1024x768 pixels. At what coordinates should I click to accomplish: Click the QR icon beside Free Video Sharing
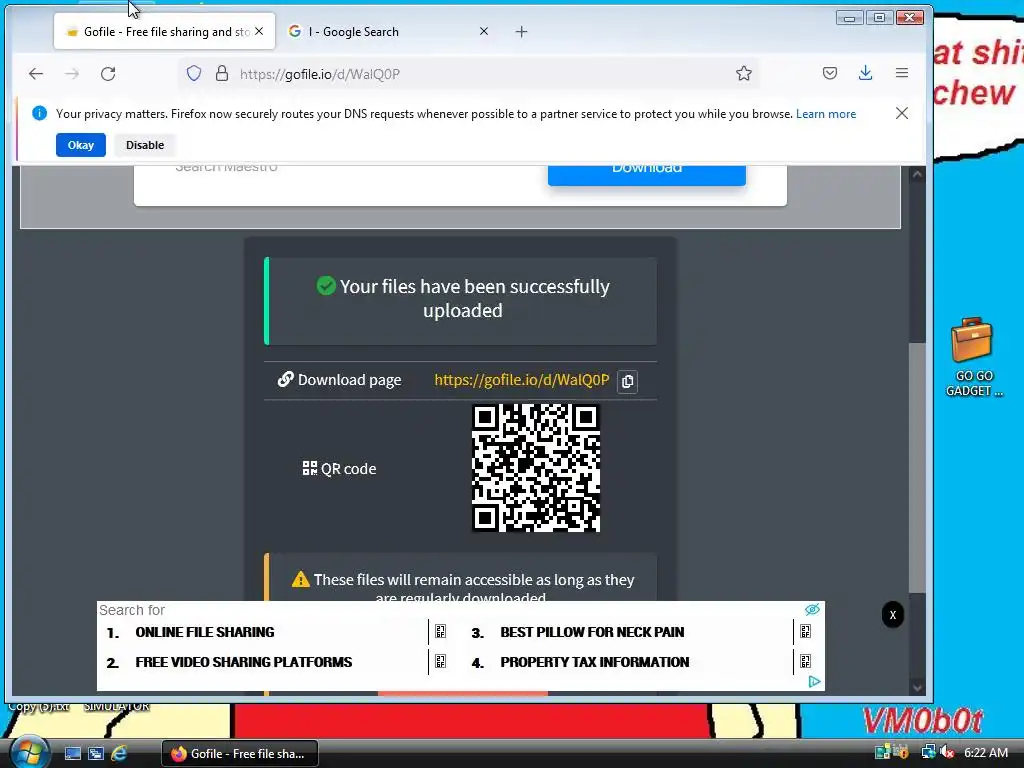[440, 662]
